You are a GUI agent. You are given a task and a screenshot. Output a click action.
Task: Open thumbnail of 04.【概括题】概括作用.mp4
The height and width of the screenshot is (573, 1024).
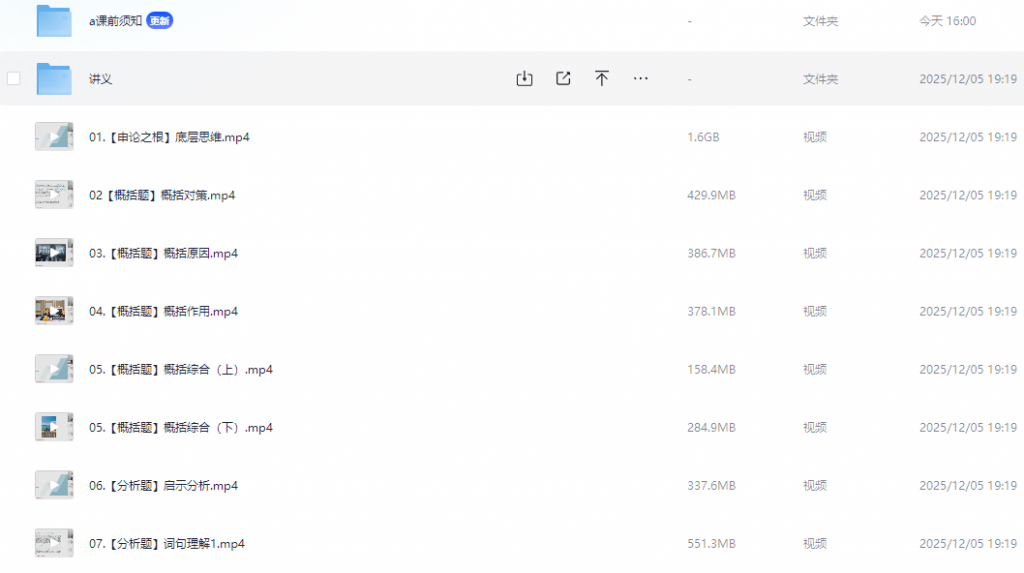(x=54, y=311)
